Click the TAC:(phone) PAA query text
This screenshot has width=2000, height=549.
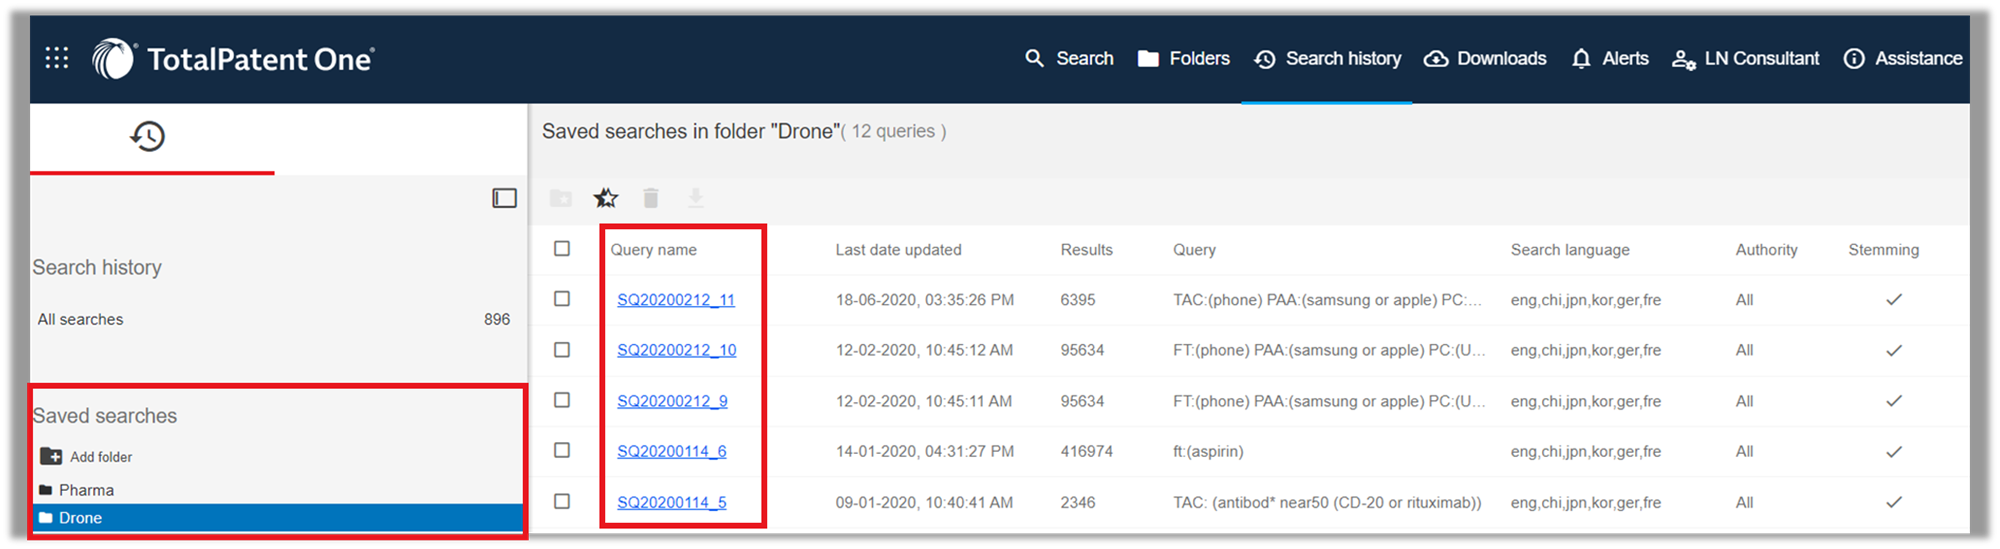[1327, 300]
